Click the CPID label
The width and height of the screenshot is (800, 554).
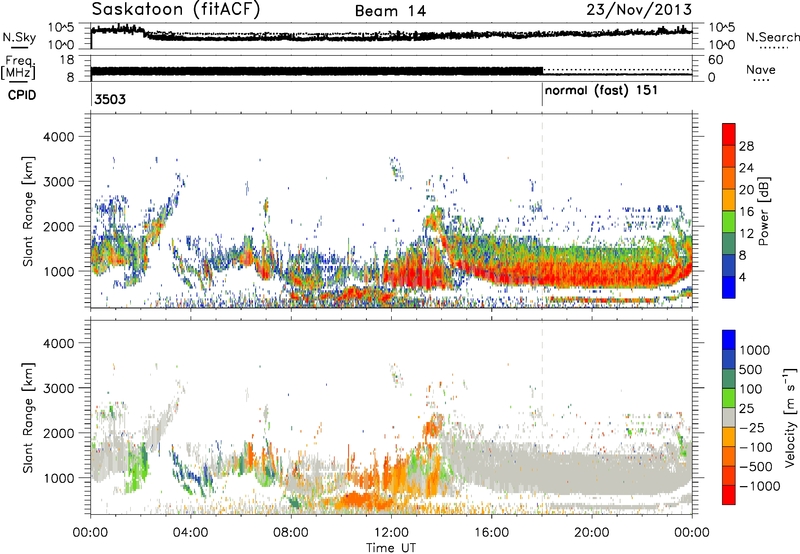[x=22, y=95]
